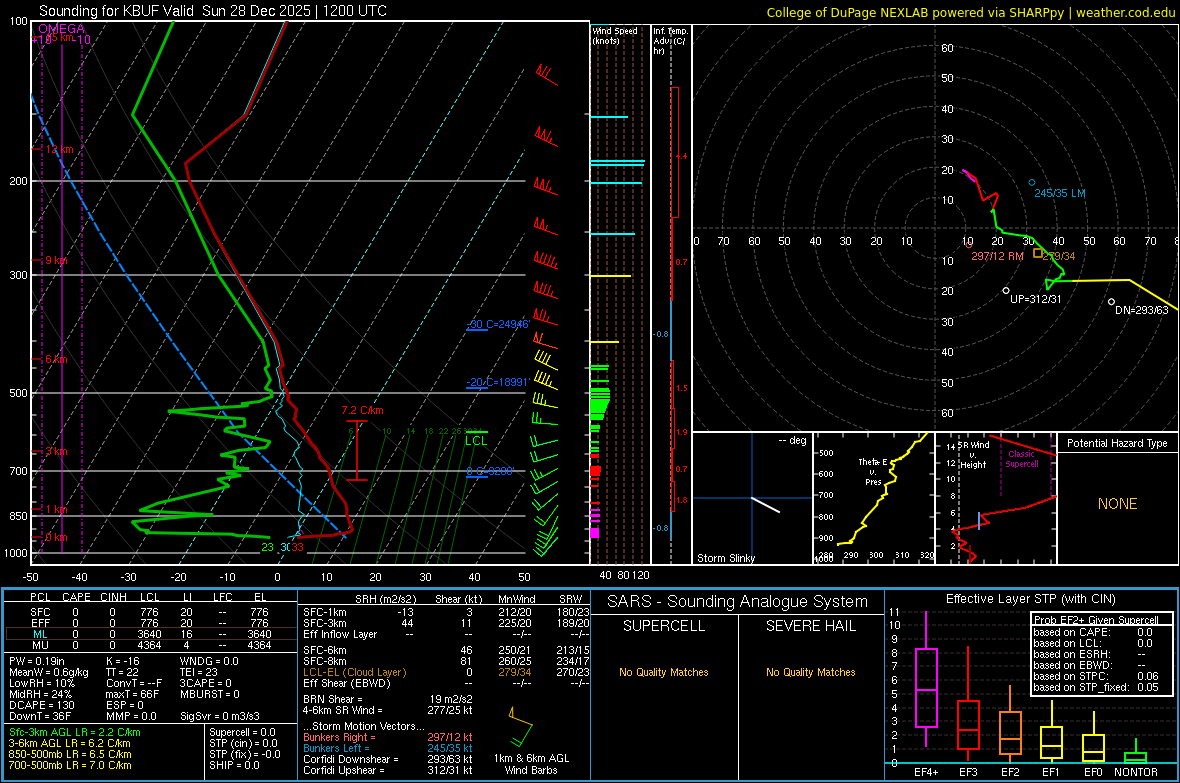Screen dimensions: 1180x783
Task: Select the highlighted ML parcel row
Action: click(x=150, y=634)
